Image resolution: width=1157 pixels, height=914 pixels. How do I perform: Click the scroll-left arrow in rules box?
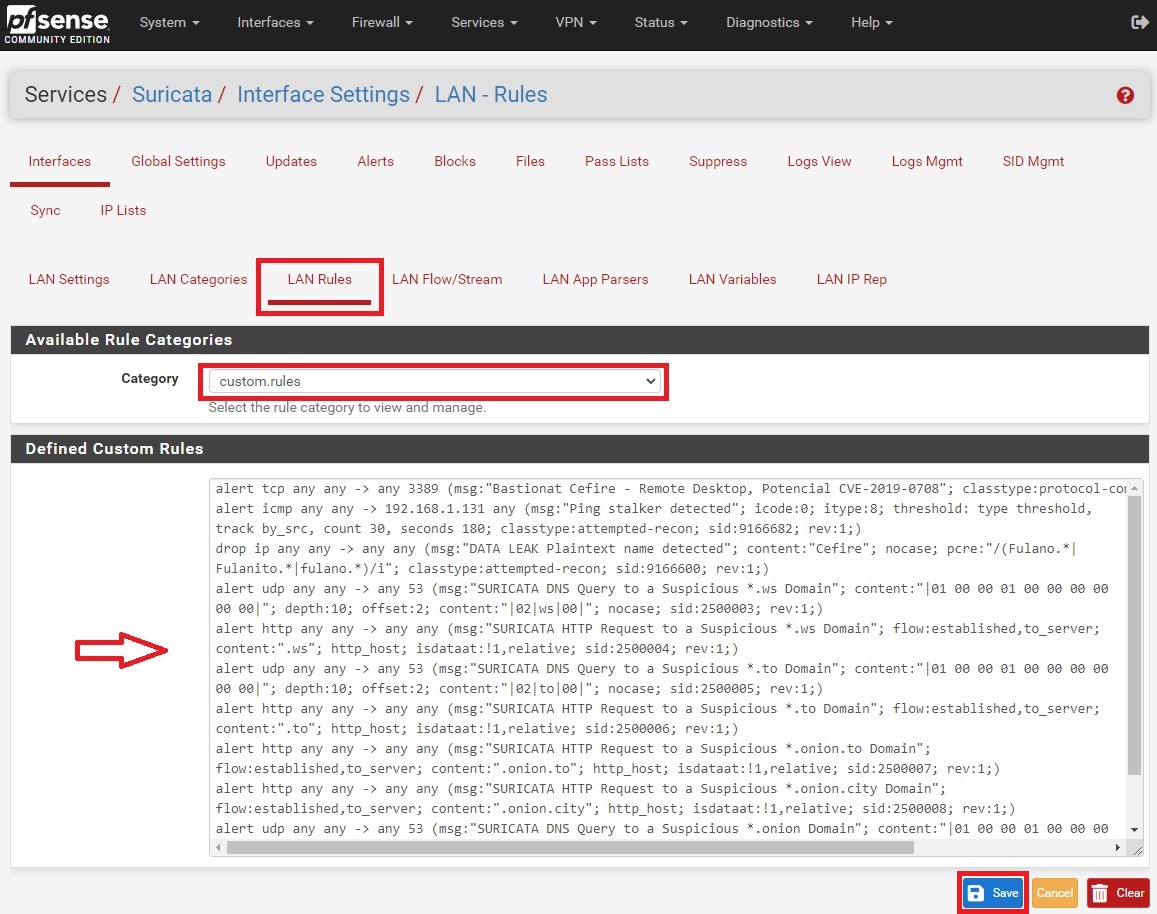pos(218,848)
